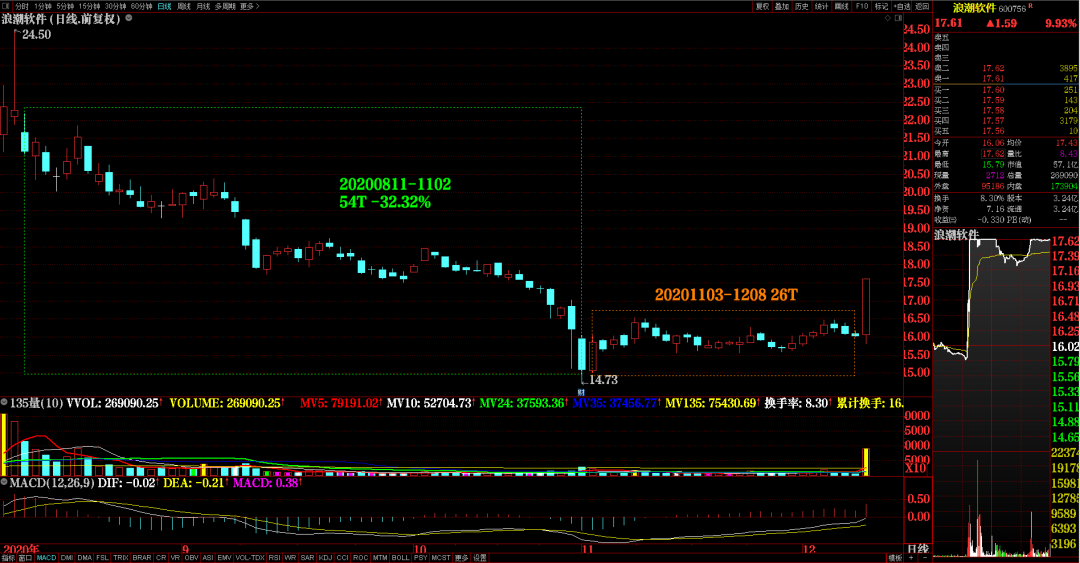The image size is (1080, 563).
Task: Add stock with +自选 button
Action: click(x=902, y=6)
